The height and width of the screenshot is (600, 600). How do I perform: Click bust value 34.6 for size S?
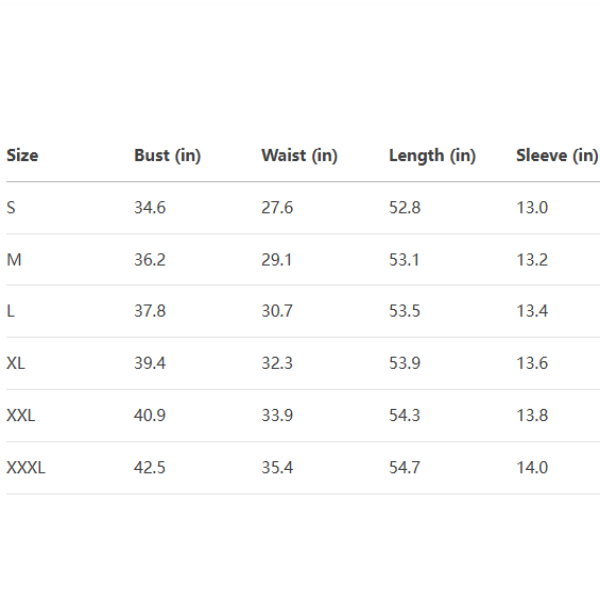(x=150, y=208)
